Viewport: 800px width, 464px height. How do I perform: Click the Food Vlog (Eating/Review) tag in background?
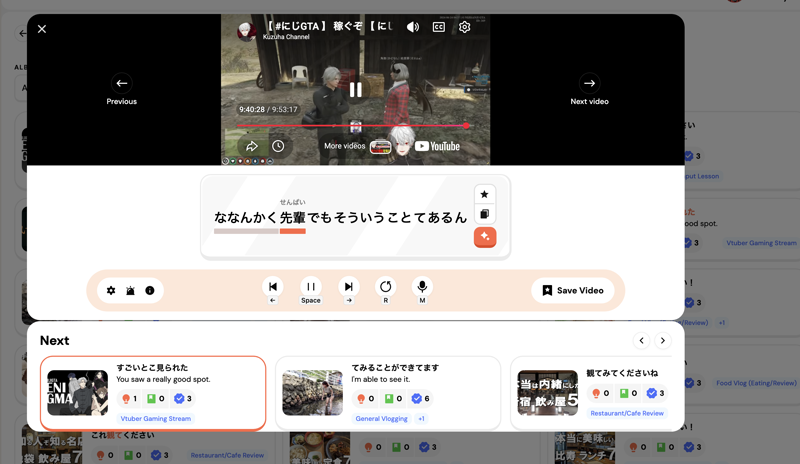point(756,383)
